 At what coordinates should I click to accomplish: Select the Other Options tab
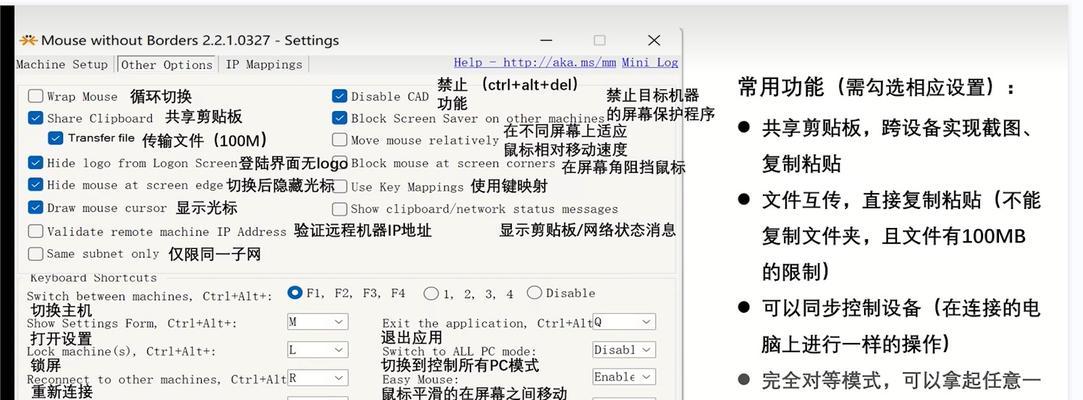(x=166, y=64)
